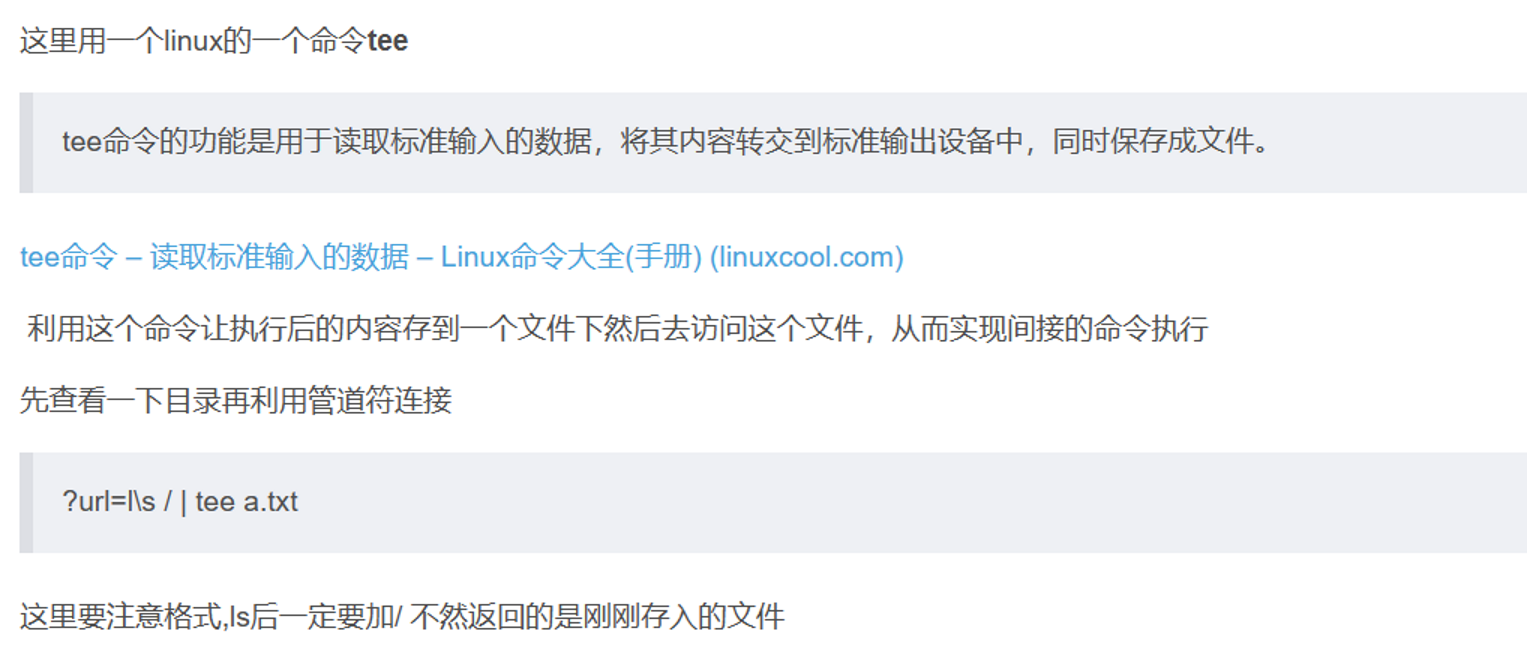Click the paragraph starting with 这里要注意格式
Screen dimensions: 1527x651
point(402,617)
